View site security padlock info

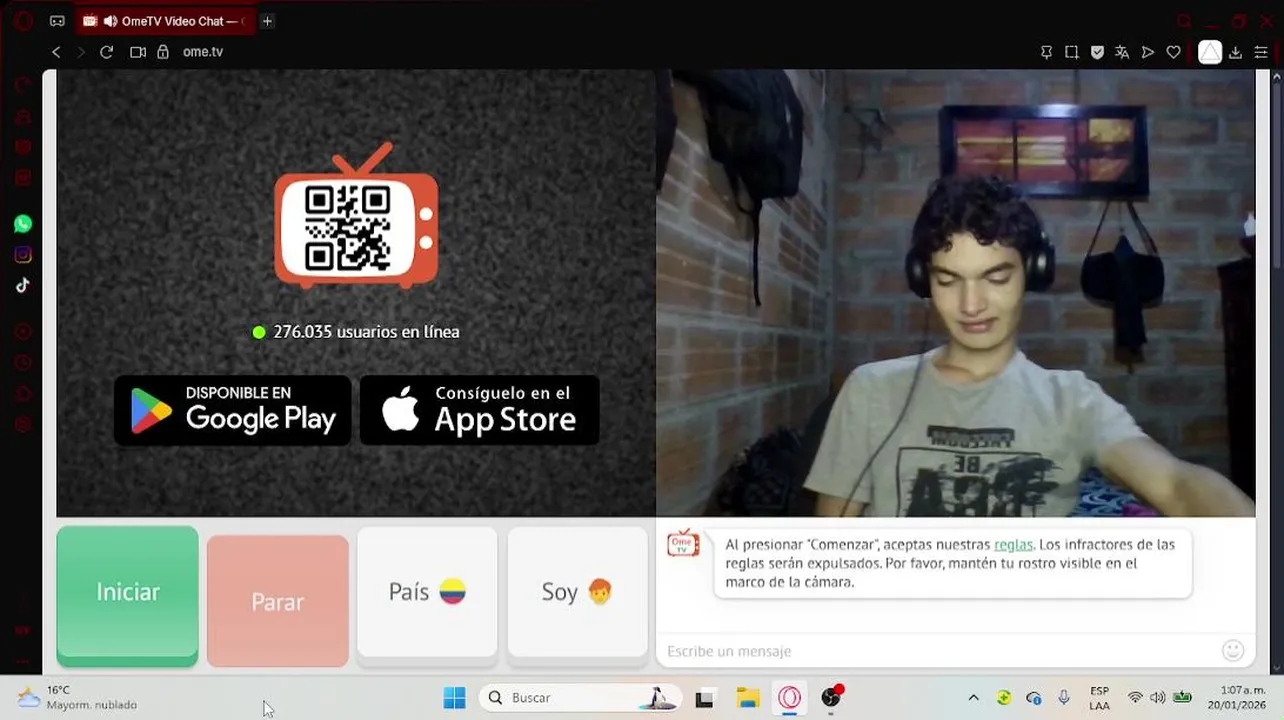[x=163, y=52]
